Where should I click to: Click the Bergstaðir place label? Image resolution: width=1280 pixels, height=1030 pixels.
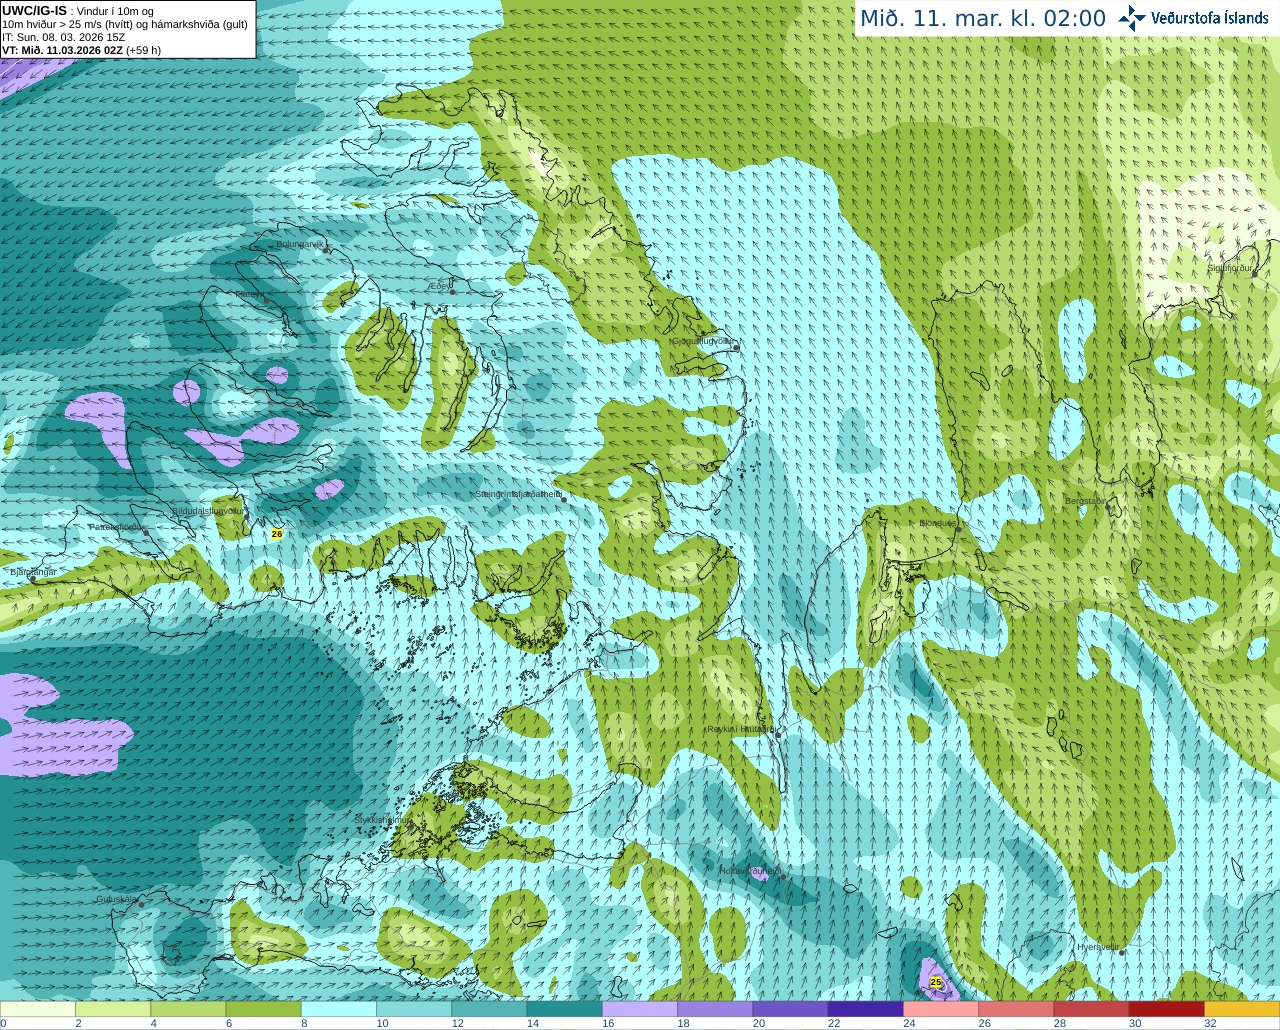coord(1085,501)
